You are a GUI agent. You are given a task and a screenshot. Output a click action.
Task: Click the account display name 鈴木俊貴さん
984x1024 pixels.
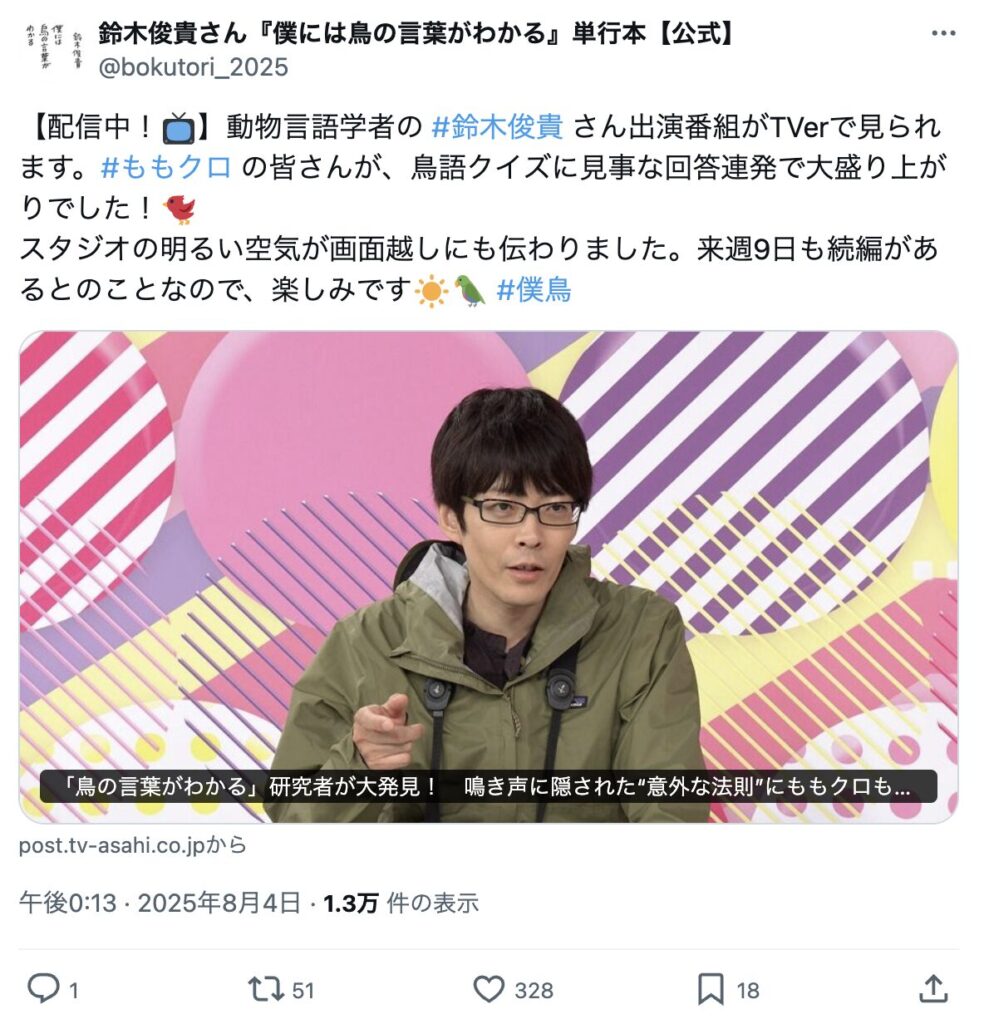point(415,33)
